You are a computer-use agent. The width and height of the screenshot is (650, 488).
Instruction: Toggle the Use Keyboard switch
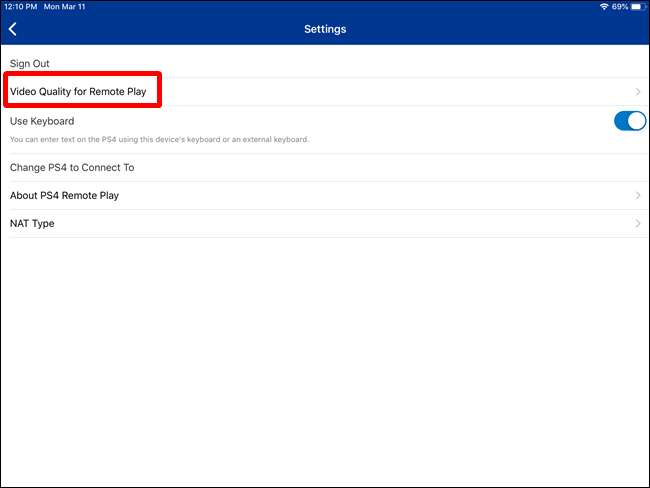629,121
